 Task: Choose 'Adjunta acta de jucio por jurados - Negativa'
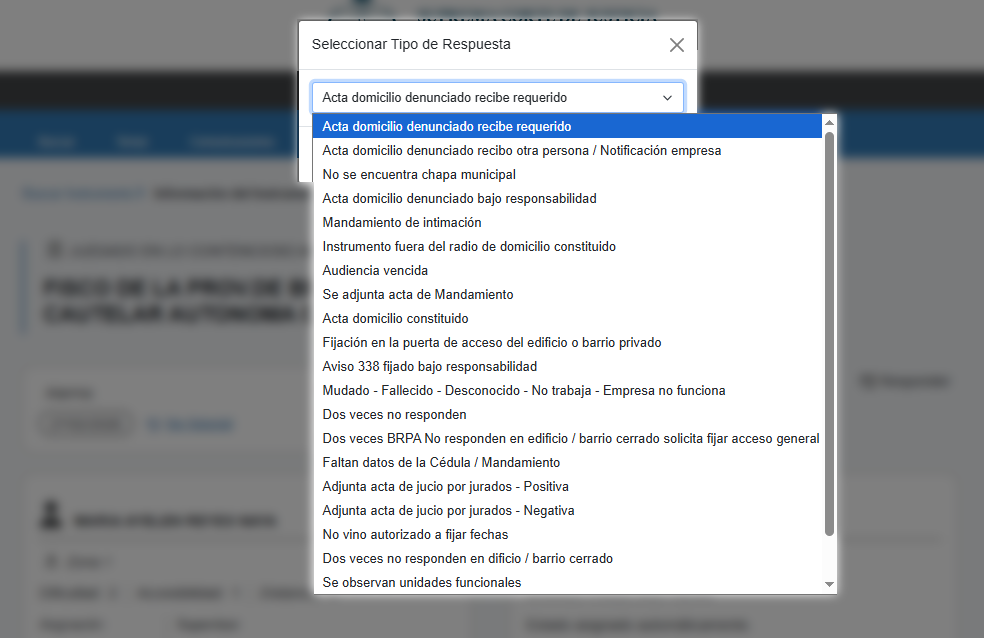coord(448,511)
